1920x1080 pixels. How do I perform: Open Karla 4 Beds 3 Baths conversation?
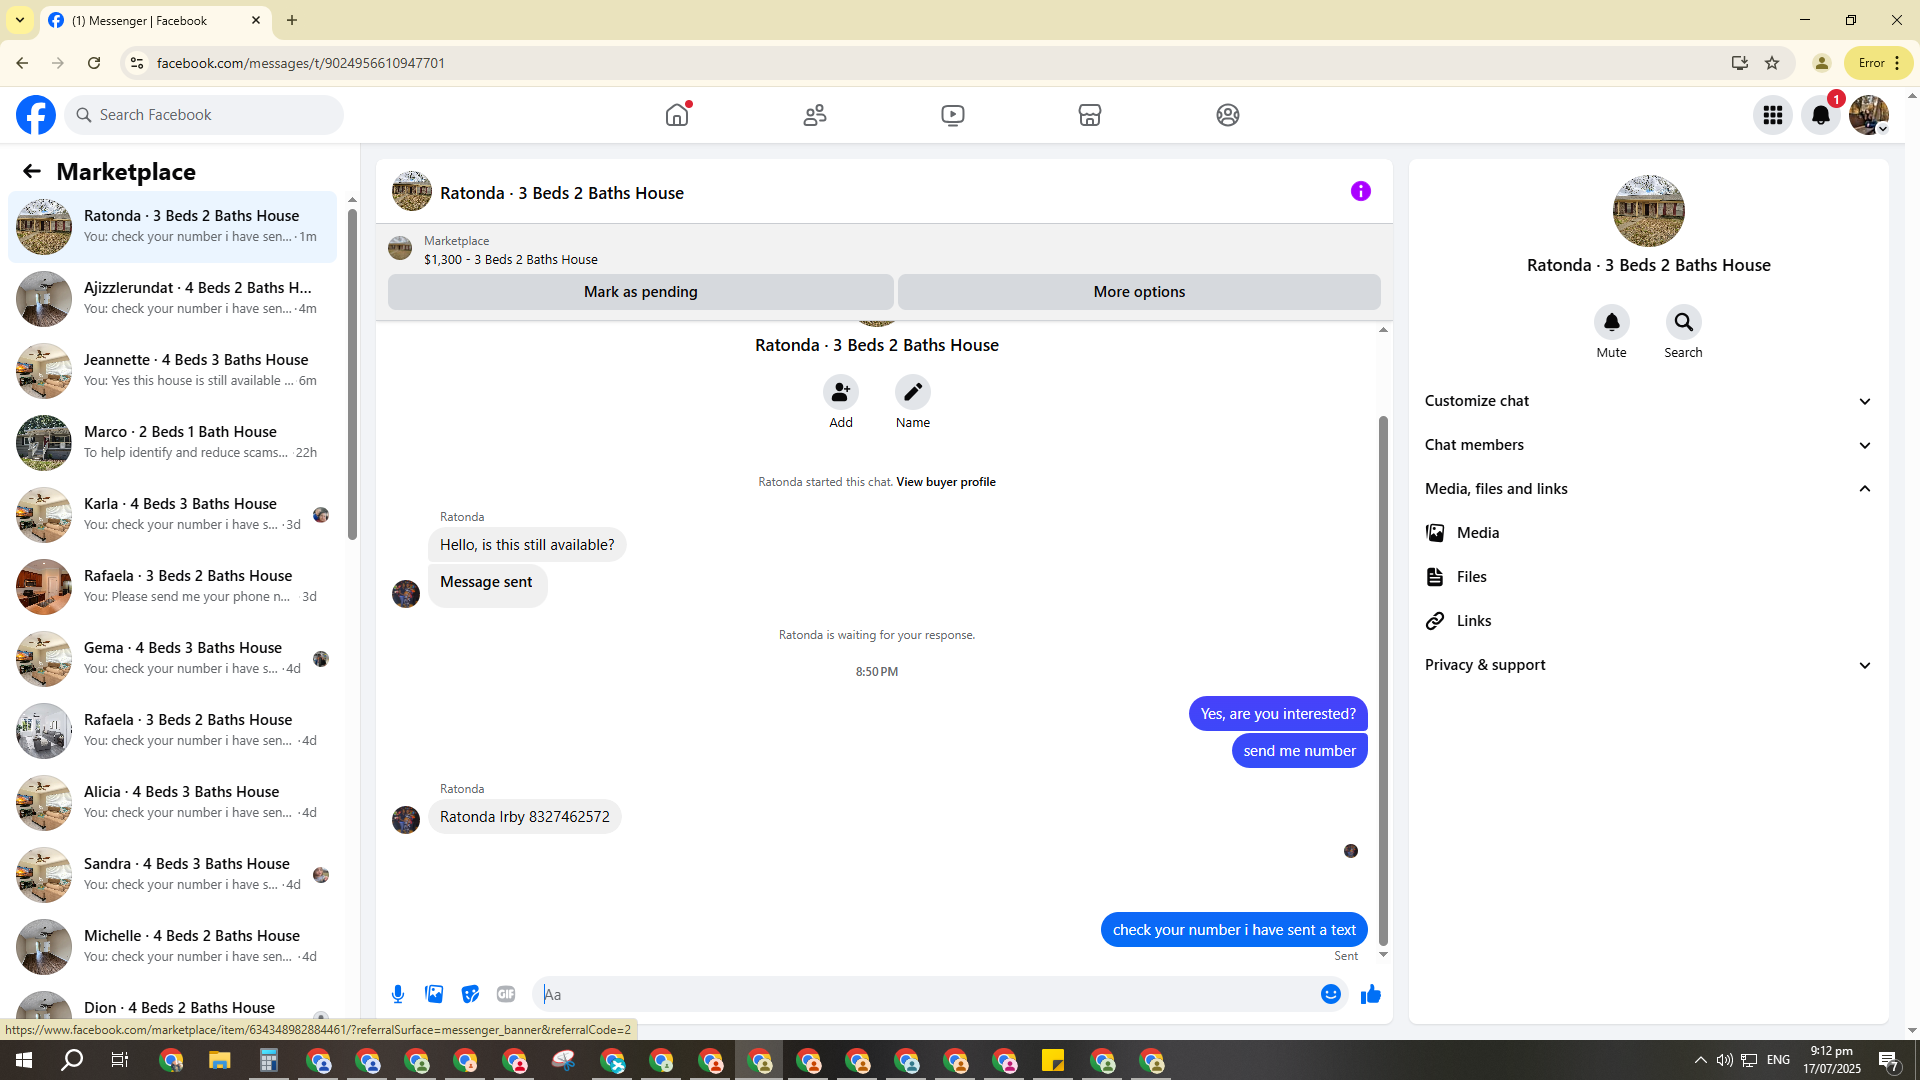[172, 514]
